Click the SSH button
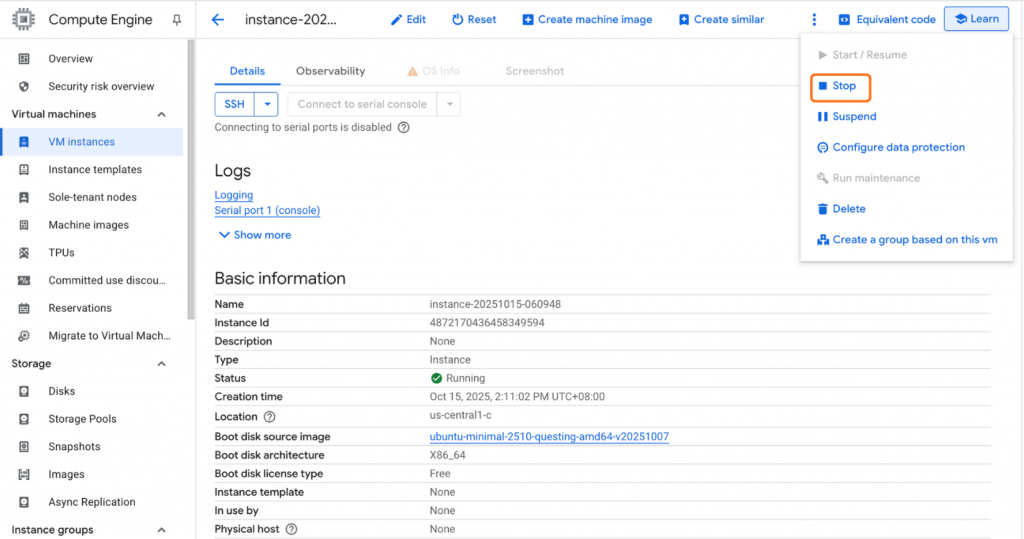 pos(234,105)
